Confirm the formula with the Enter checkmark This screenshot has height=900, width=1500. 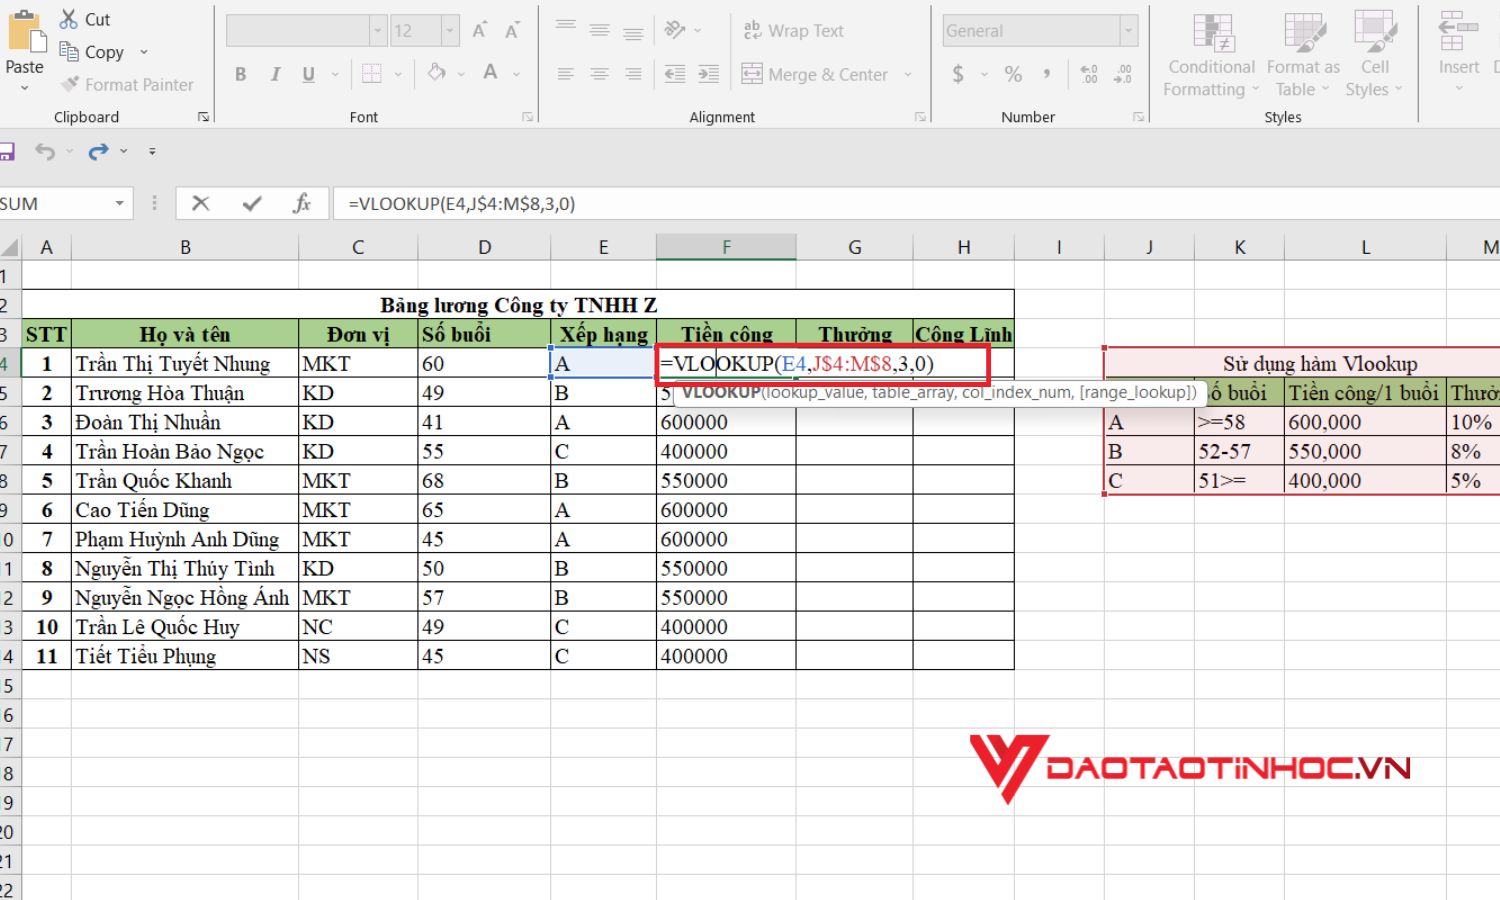(x=251, y=203)
